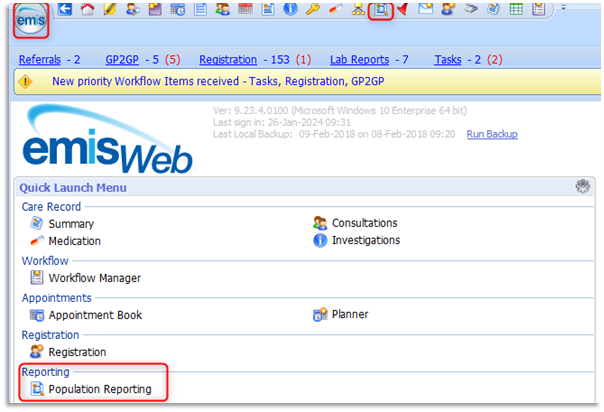This screenshot has height=412, width=604.
Task: Expand the quick access toolbar customise arrow
Action: pyautogui.click(x=563, y=7)
